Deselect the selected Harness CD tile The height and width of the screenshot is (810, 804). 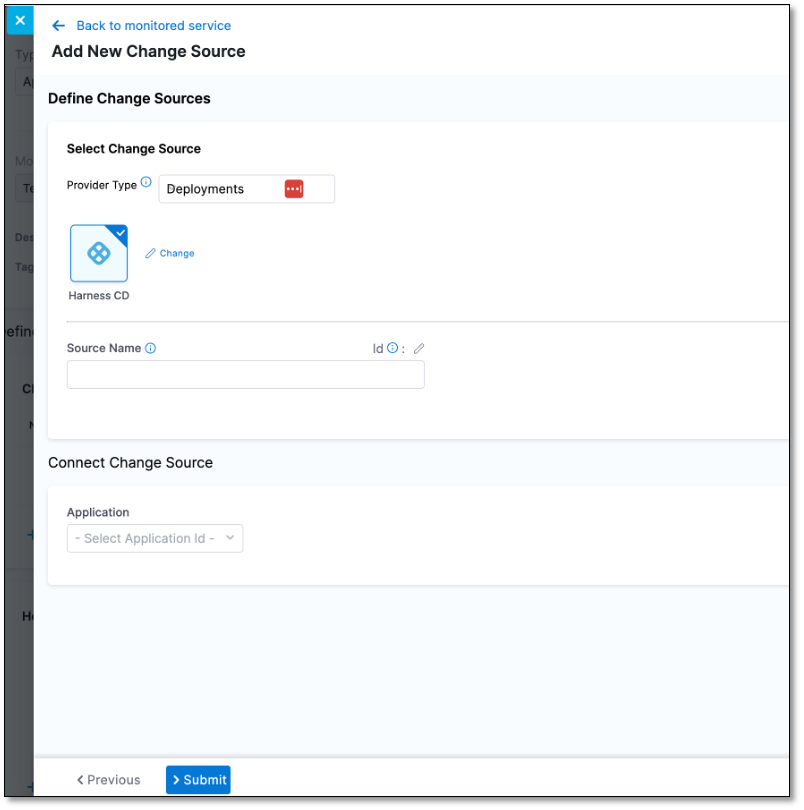(x=98, y=253)
